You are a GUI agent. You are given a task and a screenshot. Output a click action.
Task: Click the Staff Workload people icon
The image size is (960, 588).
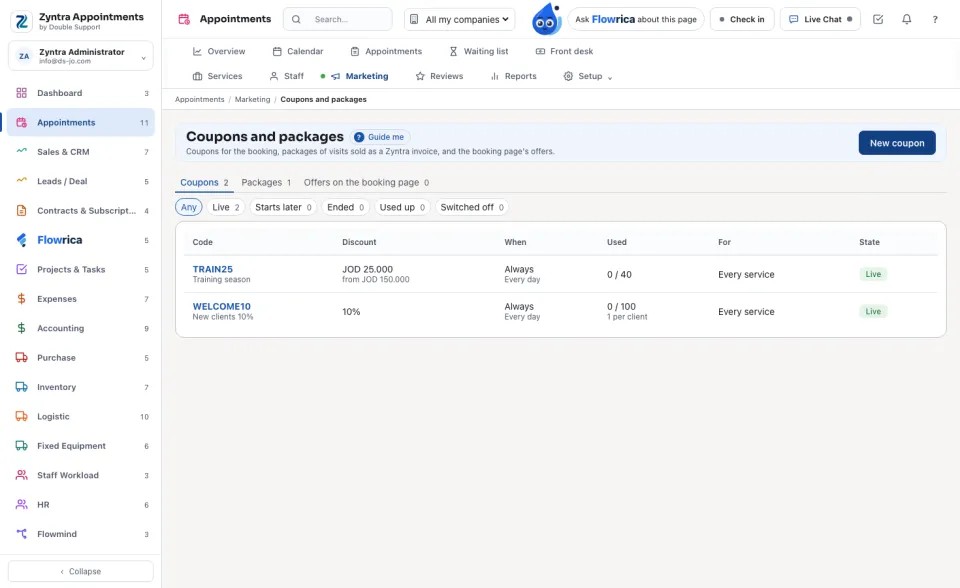(x=21, y=475)
